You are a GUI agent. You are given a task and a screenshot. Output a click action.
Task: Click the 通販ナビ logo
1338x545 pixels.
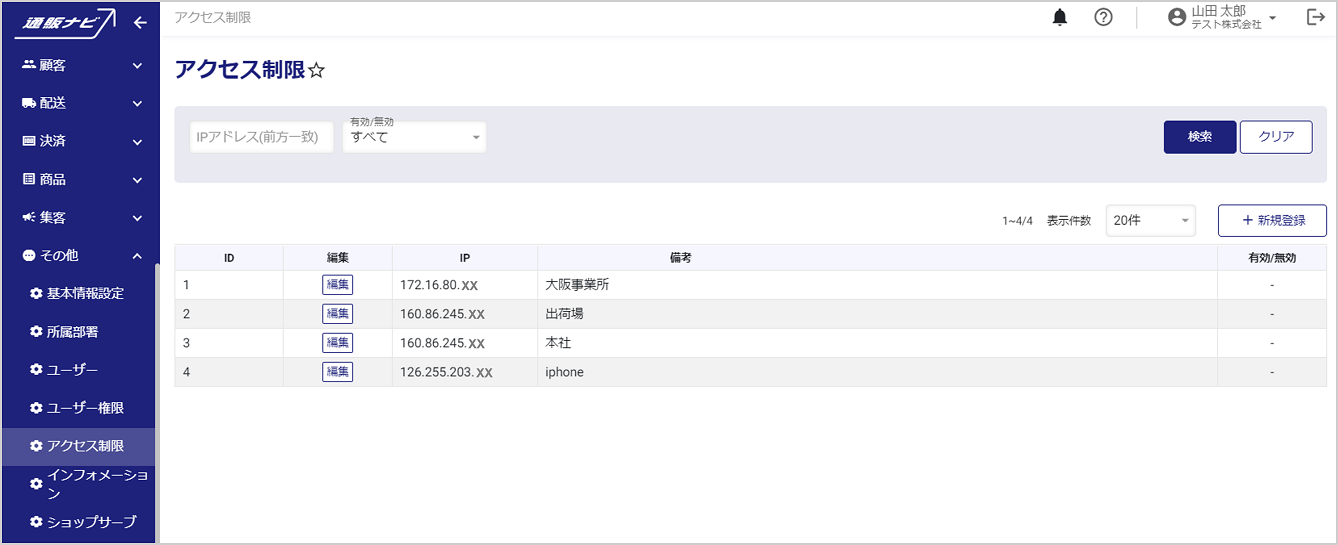pyautogui.click(x=69, y=21)
